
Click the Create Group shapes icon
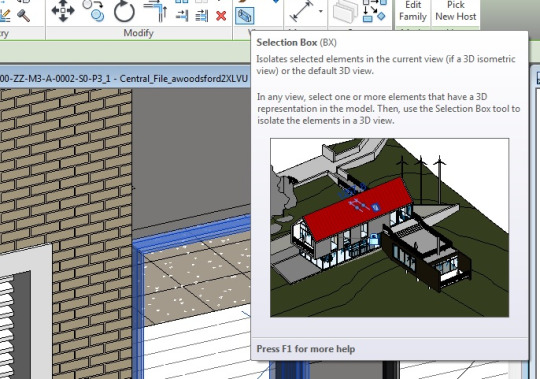point(375,11)
